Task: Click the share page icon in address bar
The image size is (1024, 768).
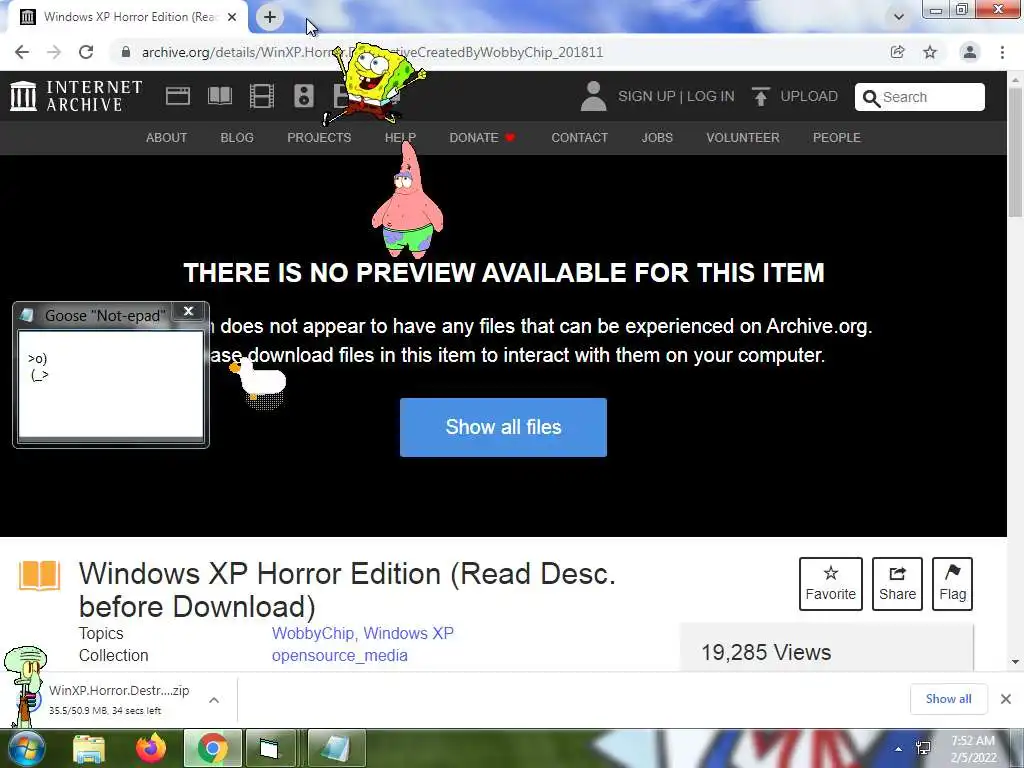Action: pyautogui.click(x=897, y=52)
